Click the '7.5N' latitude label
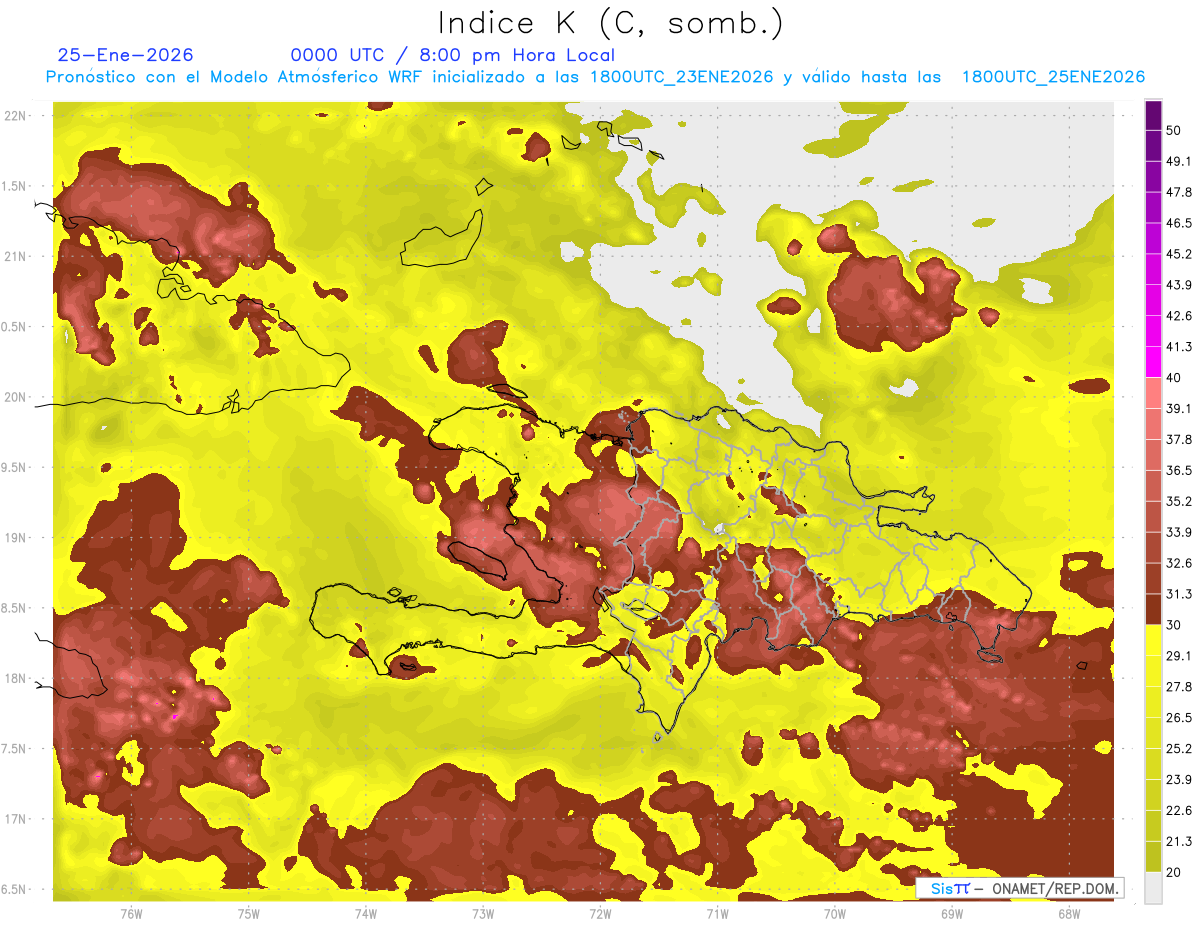This screenshot has height=927, width=1200. (16, 749)
